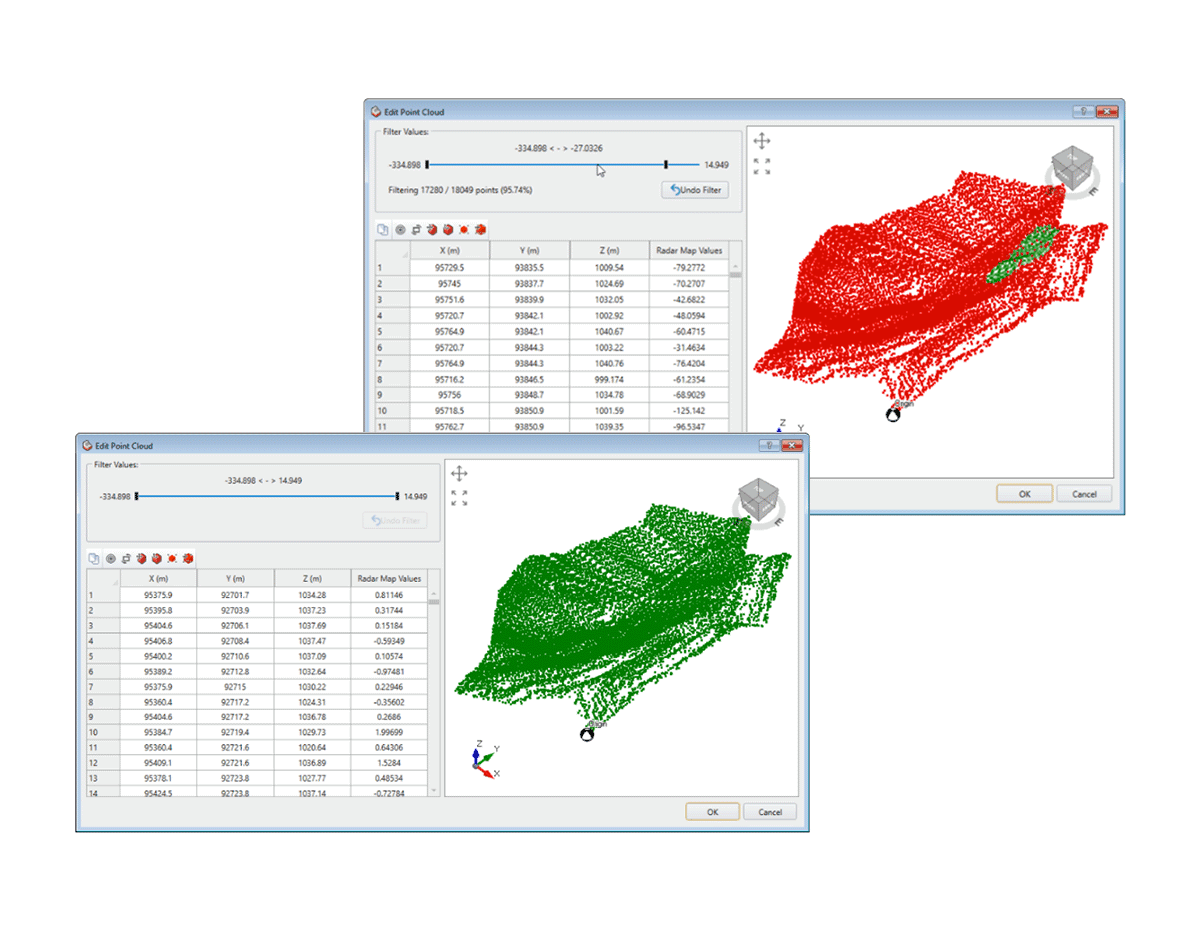Click the select-all corner cell in front table

103,578
